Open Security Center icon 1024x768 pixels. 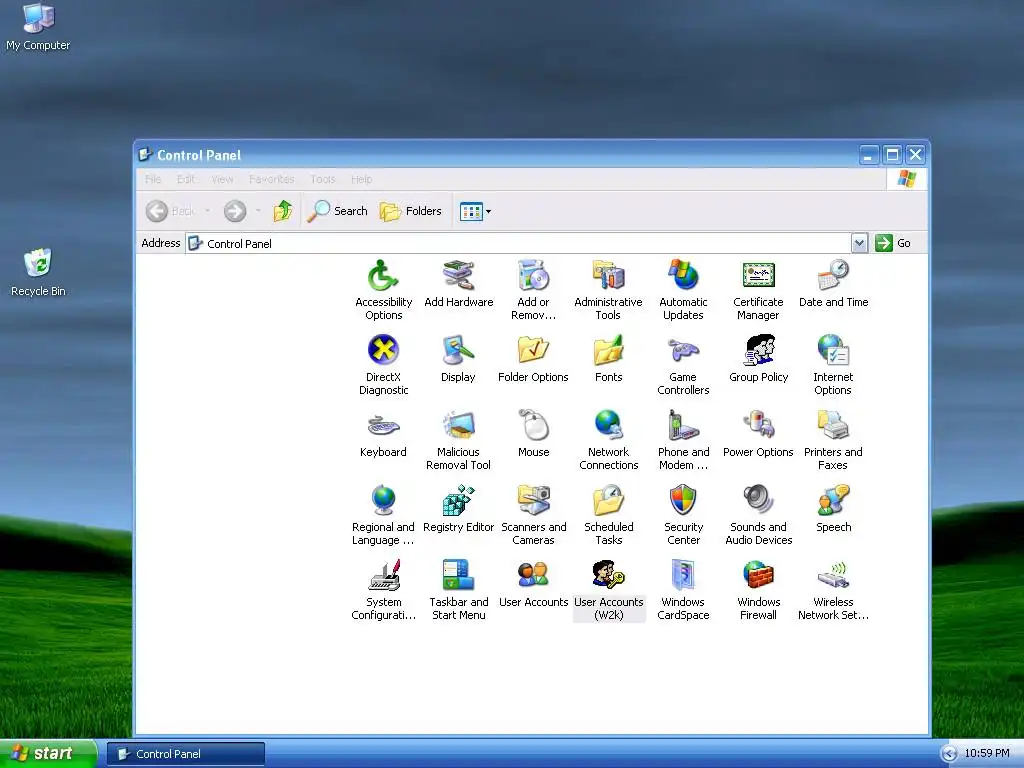tap(683, 515)
